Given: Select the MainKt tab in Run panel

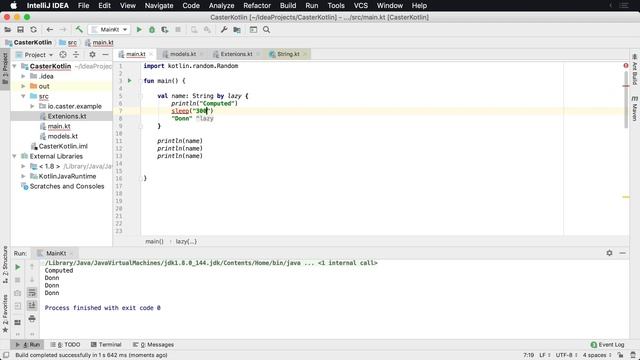Looking at the screenshot, I should tap(56, 253).
